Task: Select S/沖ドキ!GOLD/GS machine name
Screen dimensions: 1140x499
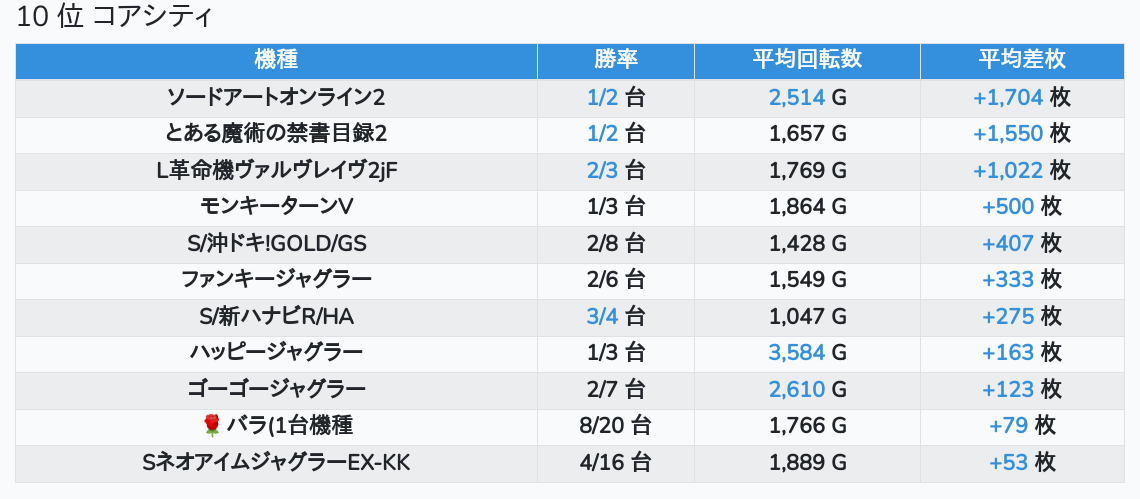Action: [276, 243]
